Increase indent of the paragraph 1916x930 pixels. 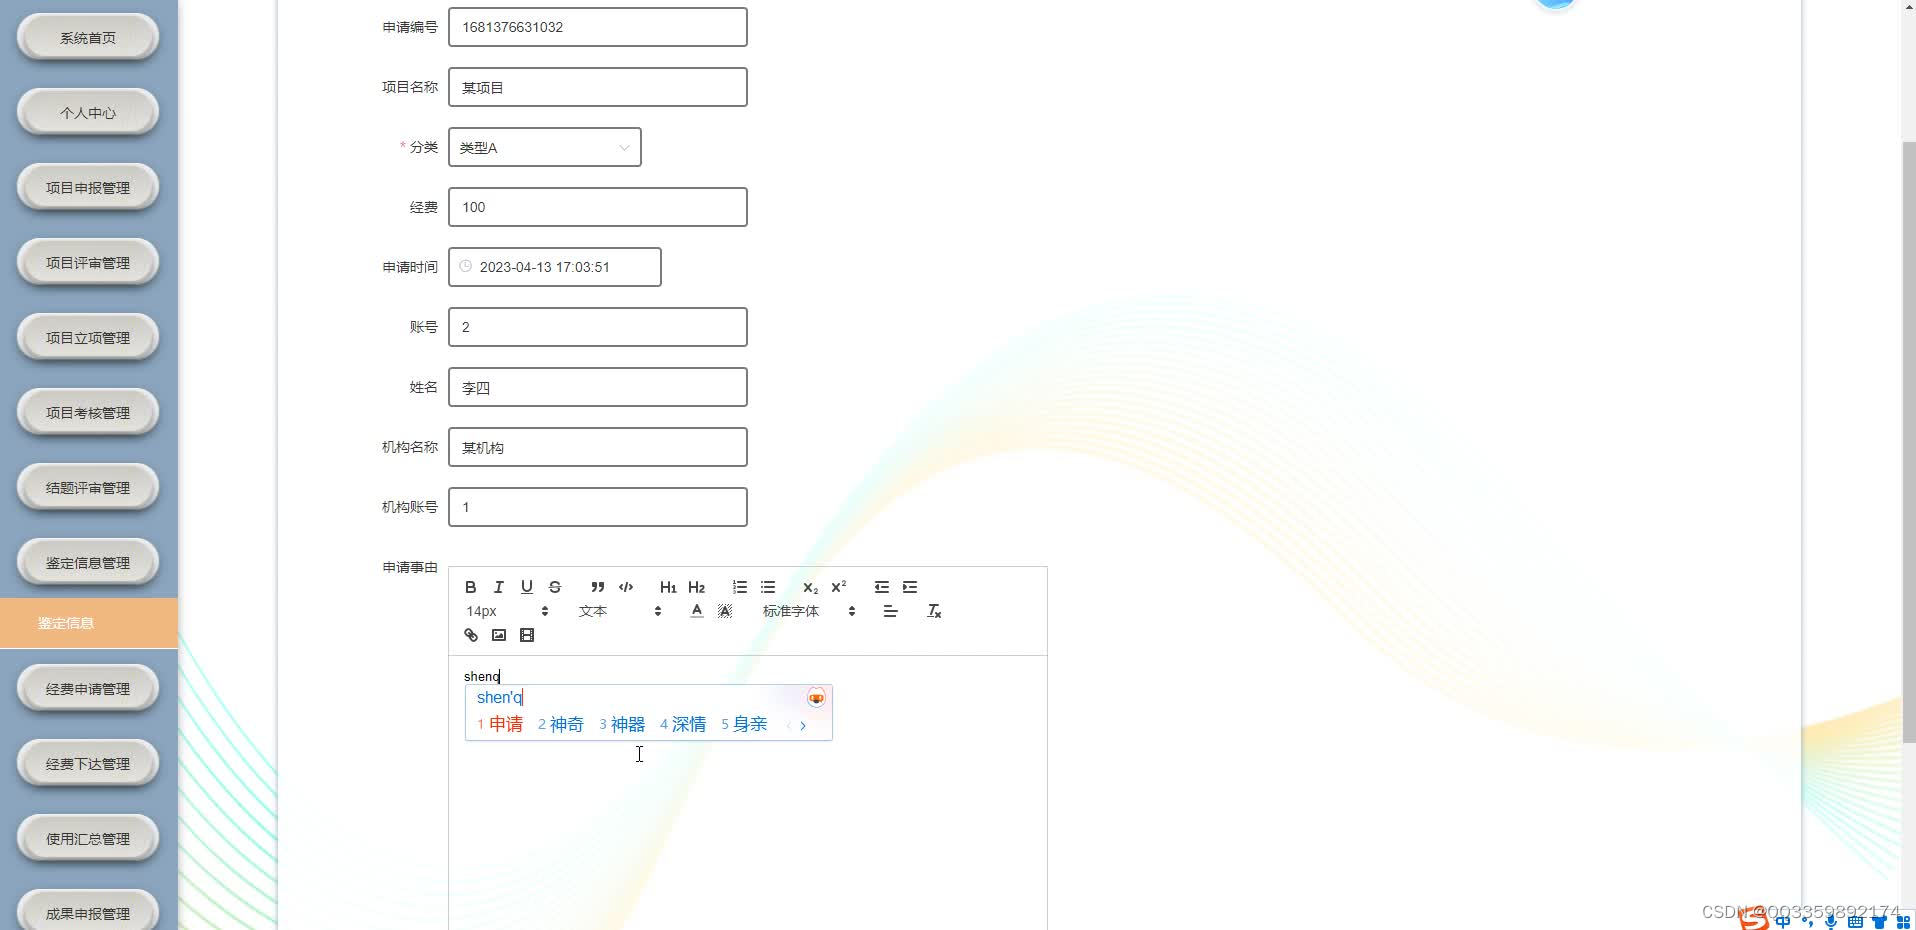tap(909, 587)
